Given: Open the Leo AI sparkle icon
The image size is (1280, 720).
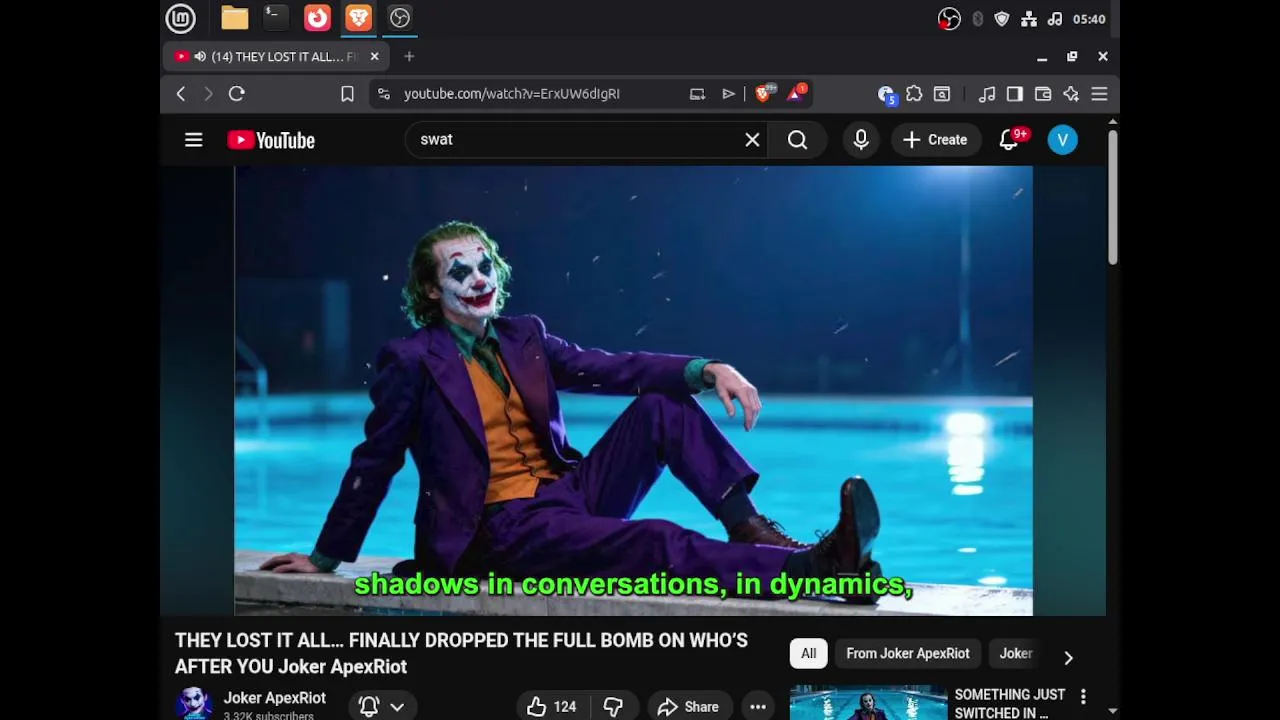Looking at the screenshot, I should coord(1071,94).
